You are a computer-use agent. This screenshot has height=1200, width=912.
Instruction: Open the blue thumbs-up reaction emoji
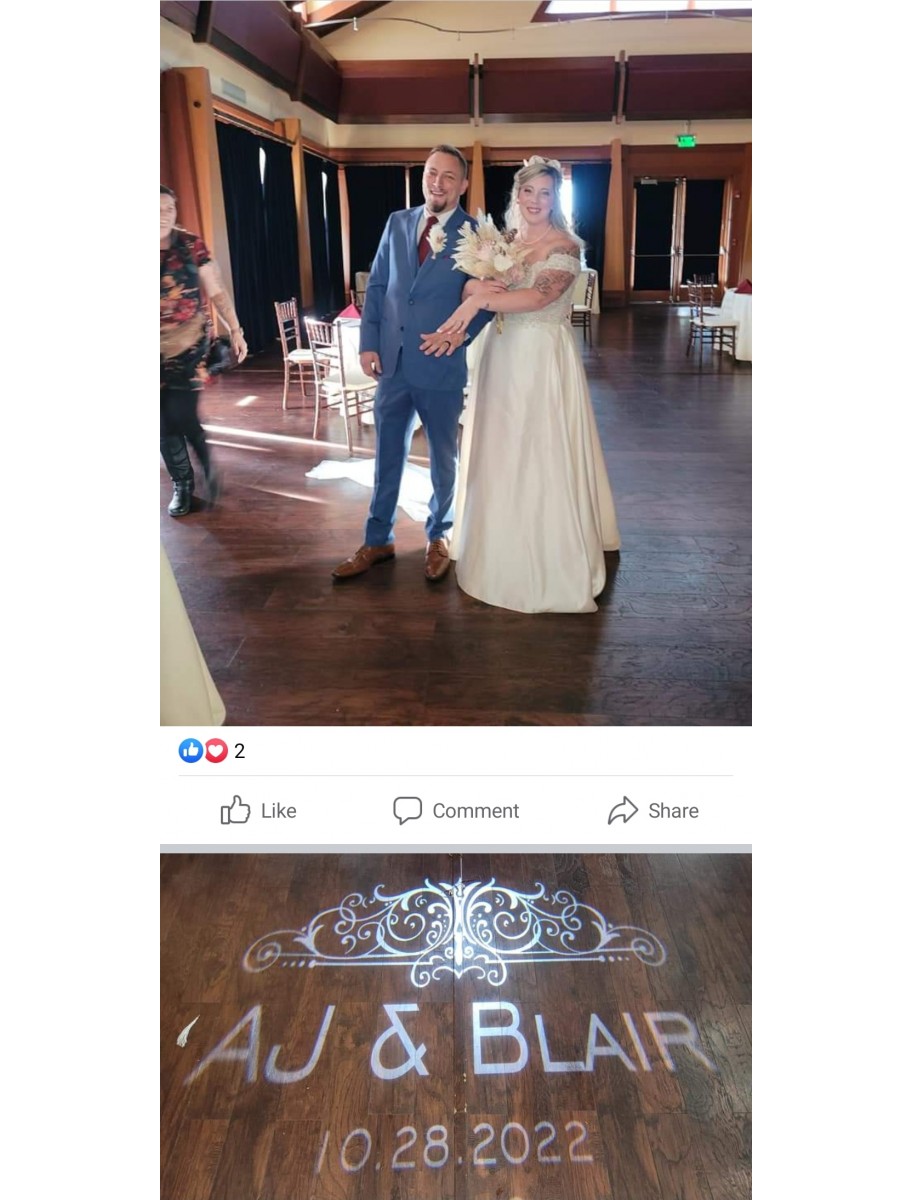pos(191,751)
